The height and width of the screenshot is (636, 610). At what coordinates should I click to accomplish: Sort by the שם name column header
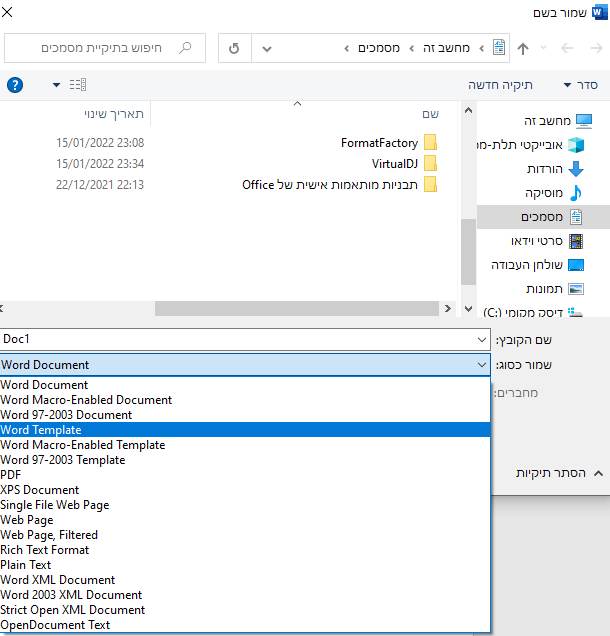[x=430, y=114]
